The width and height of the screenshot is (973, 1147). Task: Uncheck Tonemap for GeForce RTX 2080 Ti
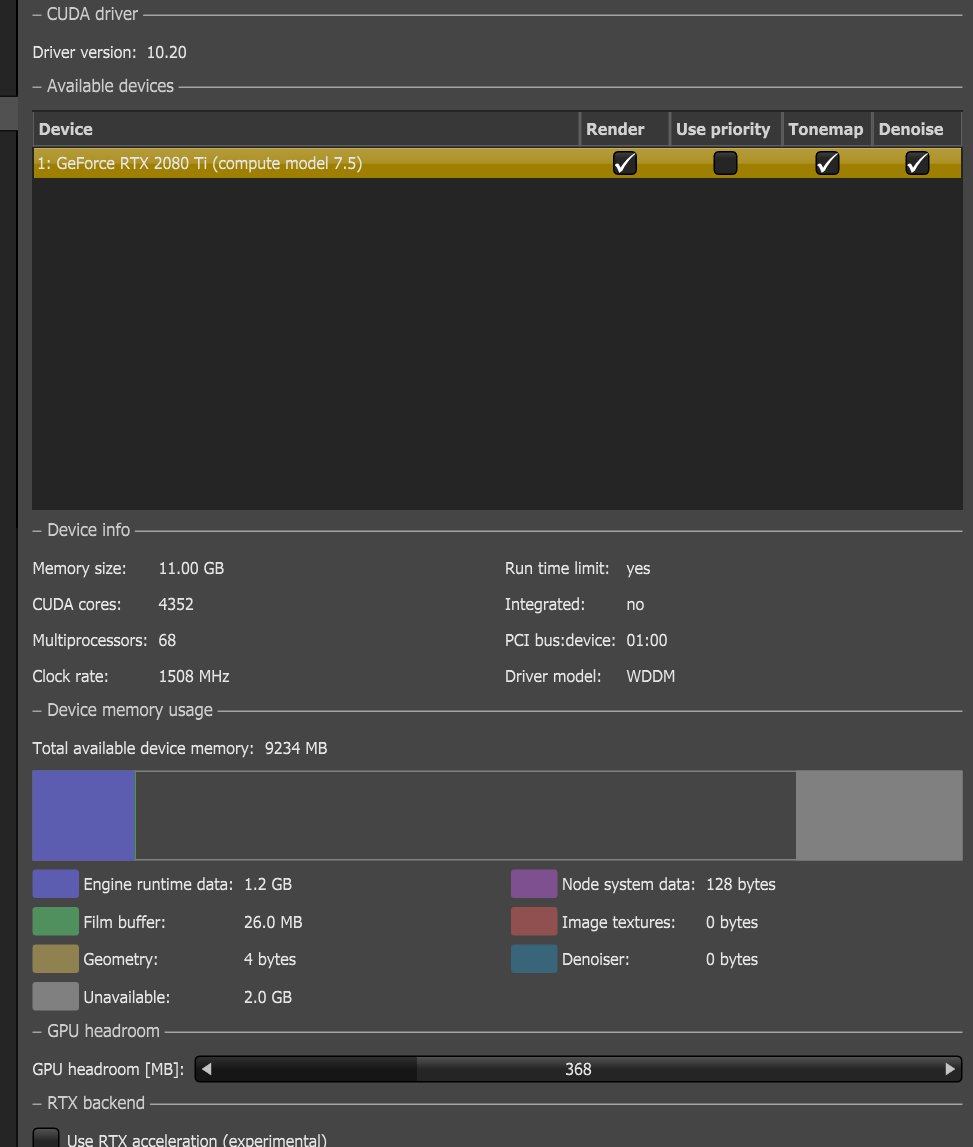827,163
